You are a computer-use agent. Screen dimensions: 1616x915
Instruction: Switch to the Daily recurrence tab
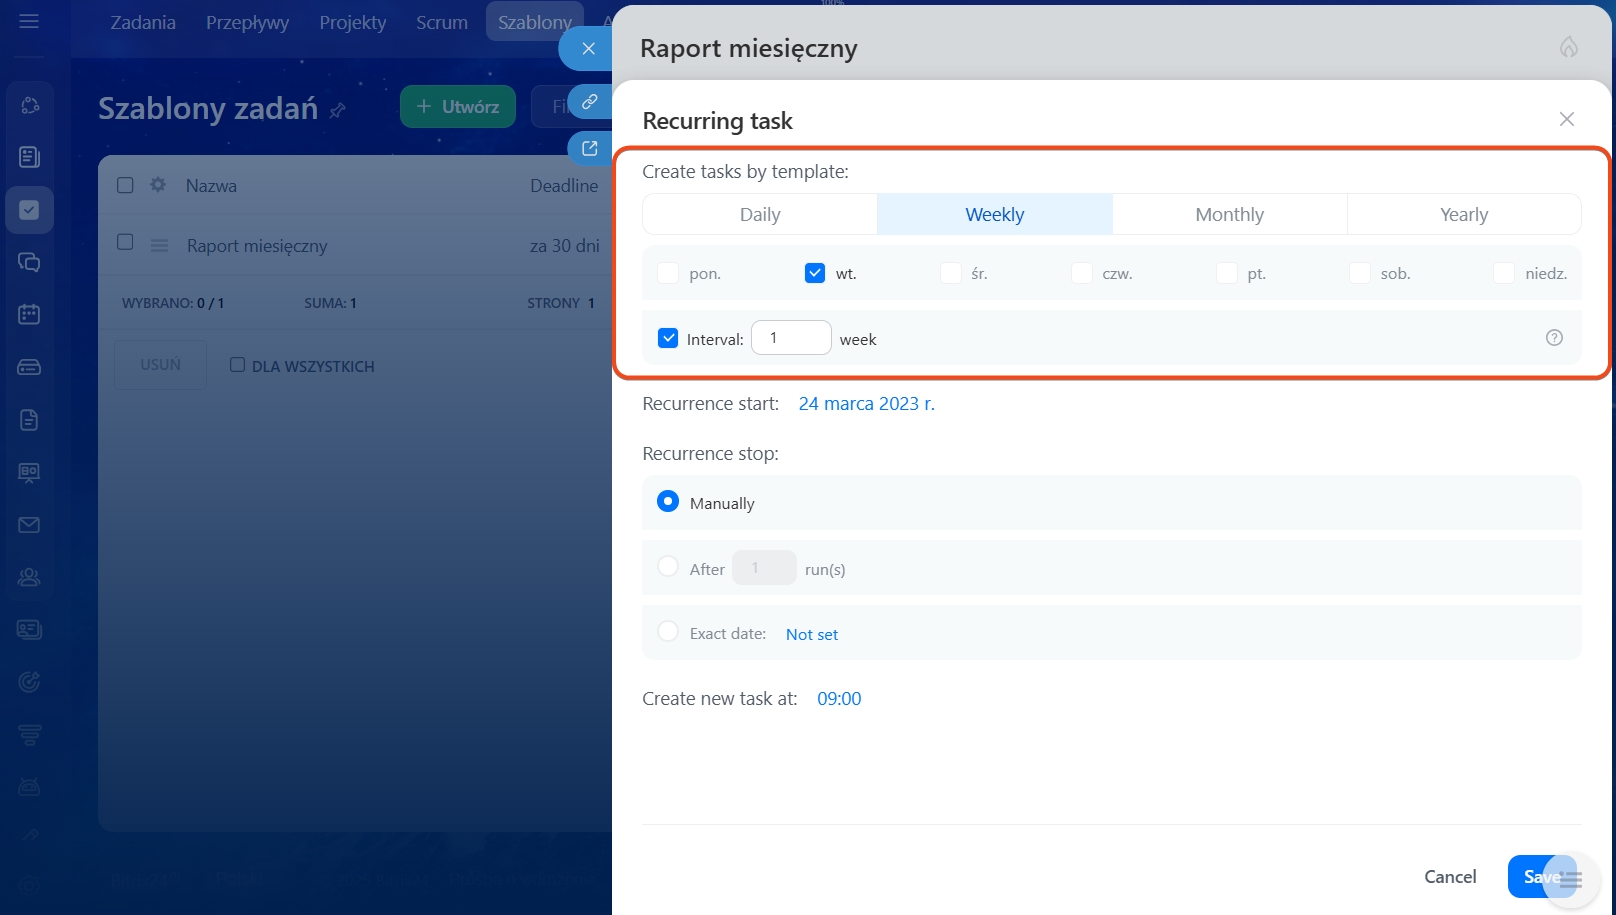click(x=760, y=215)
